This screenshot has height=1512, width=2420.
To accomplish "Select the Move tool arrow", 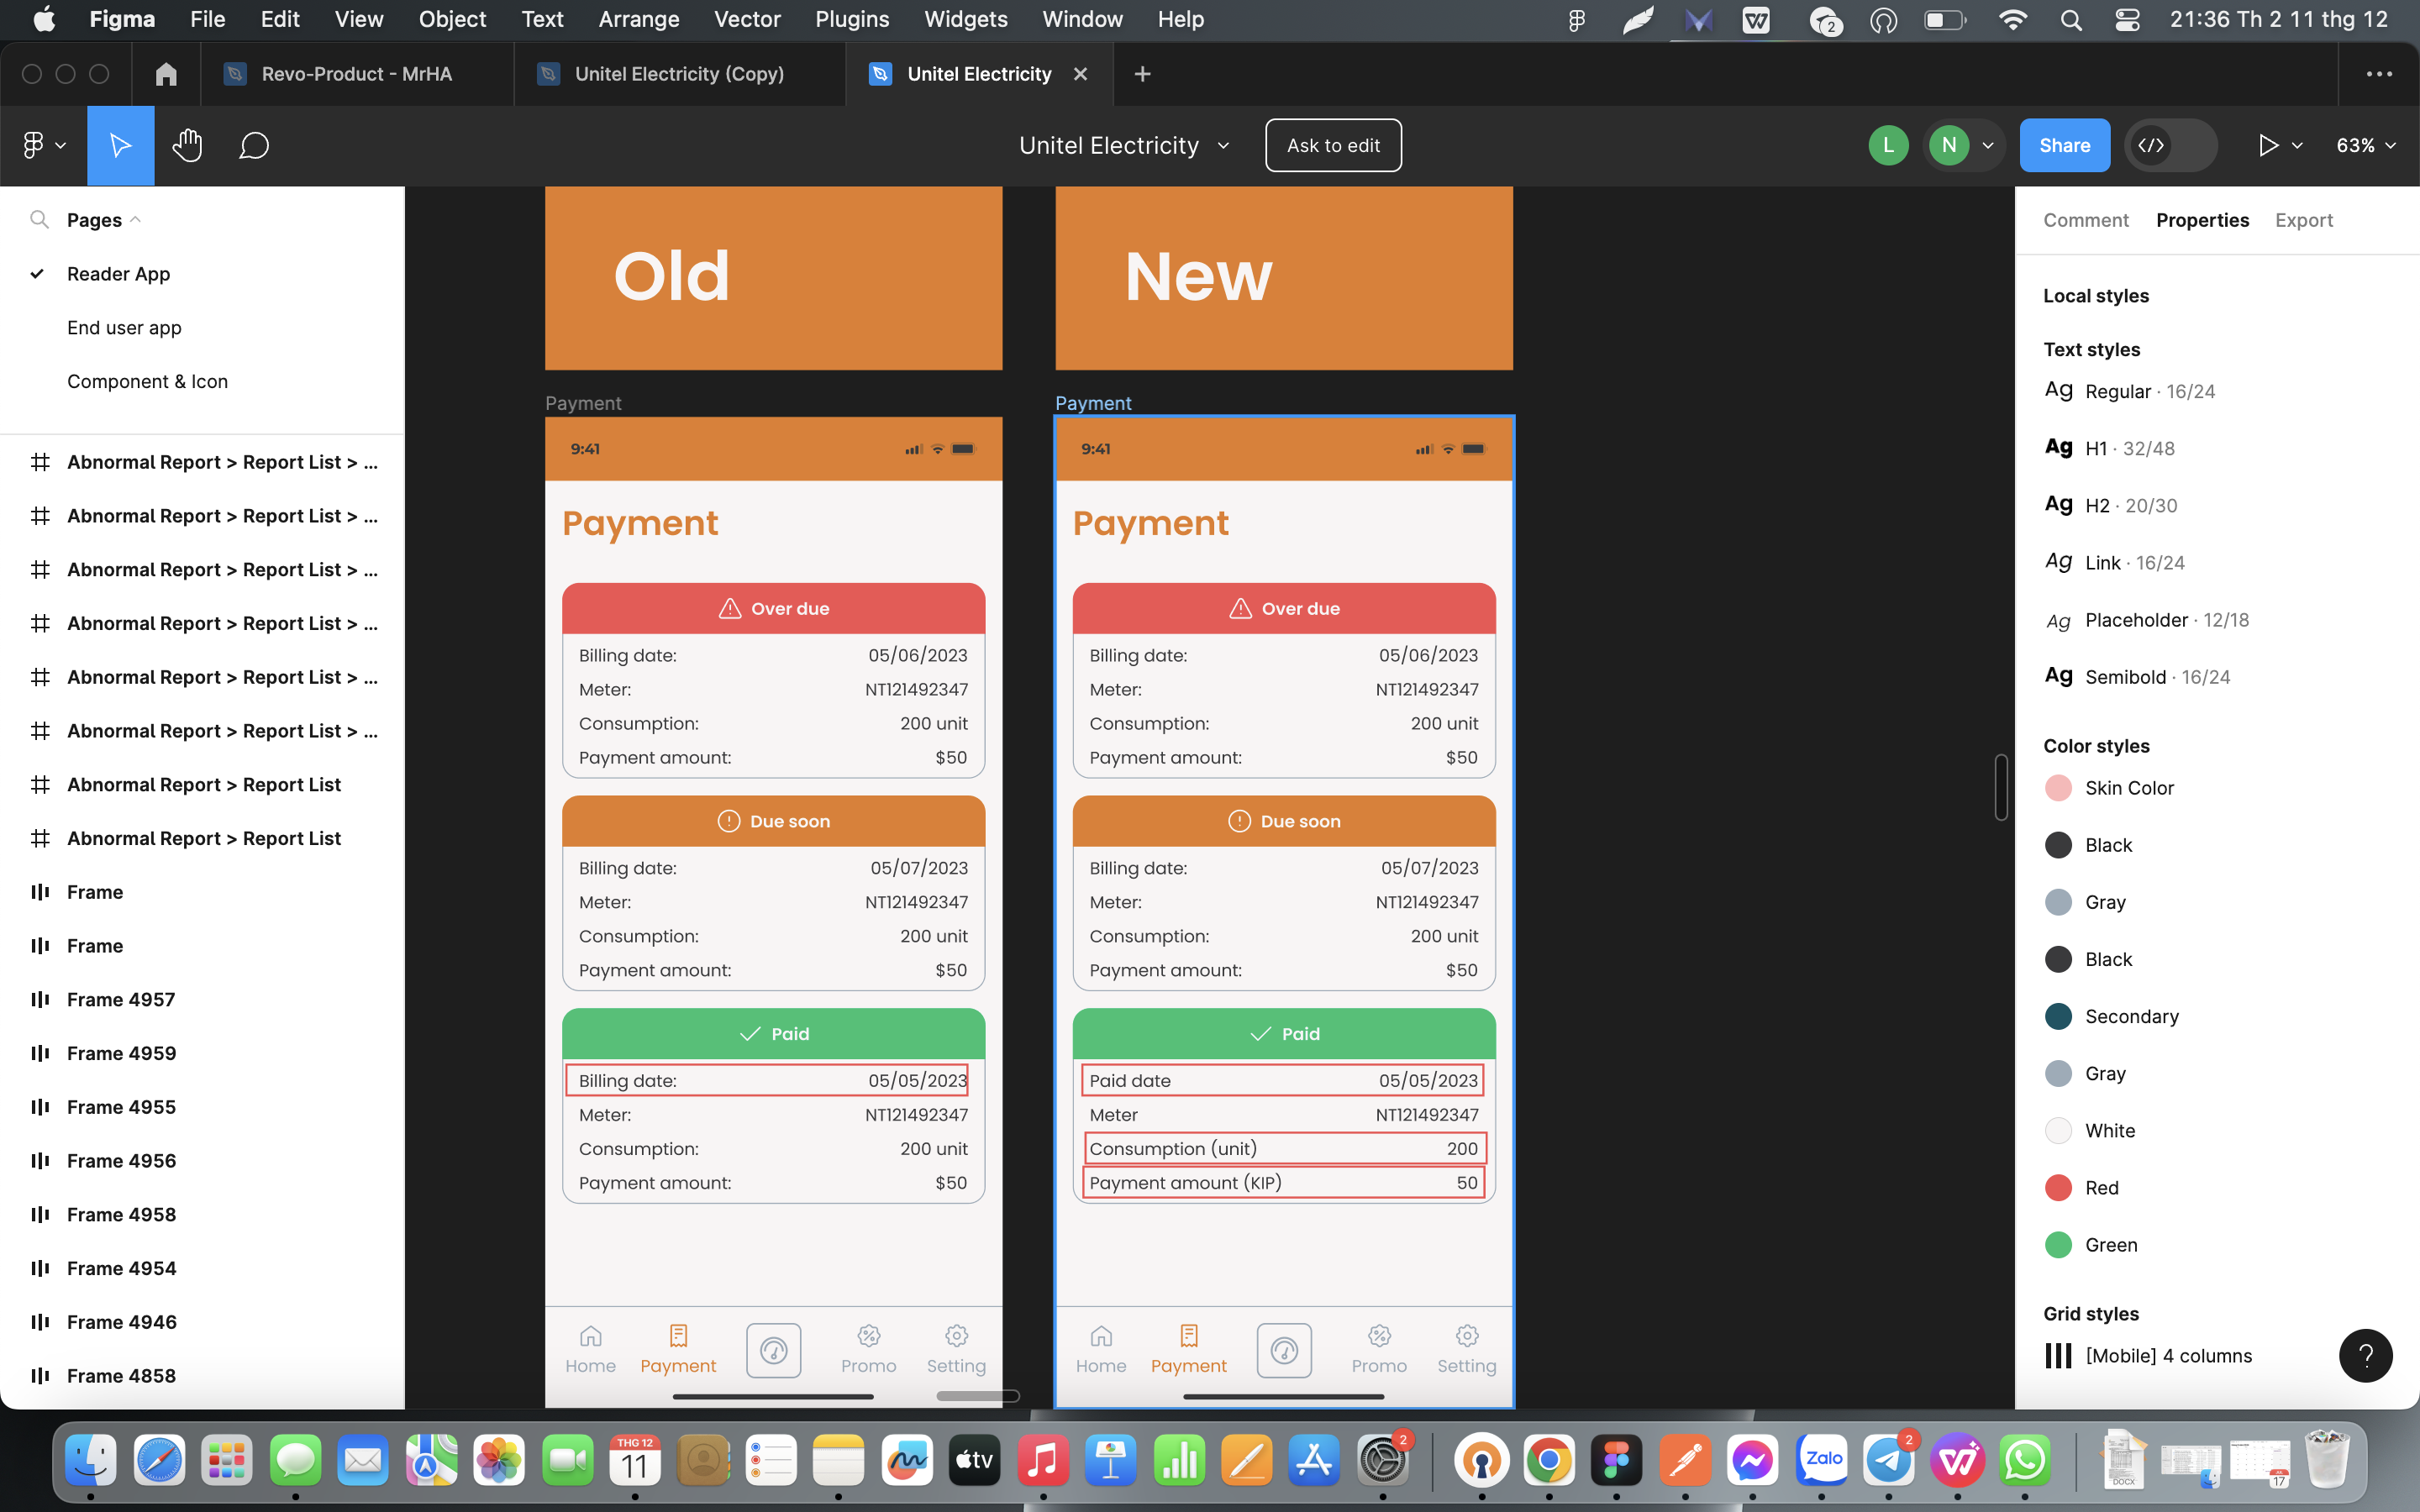I will point(120,146).
